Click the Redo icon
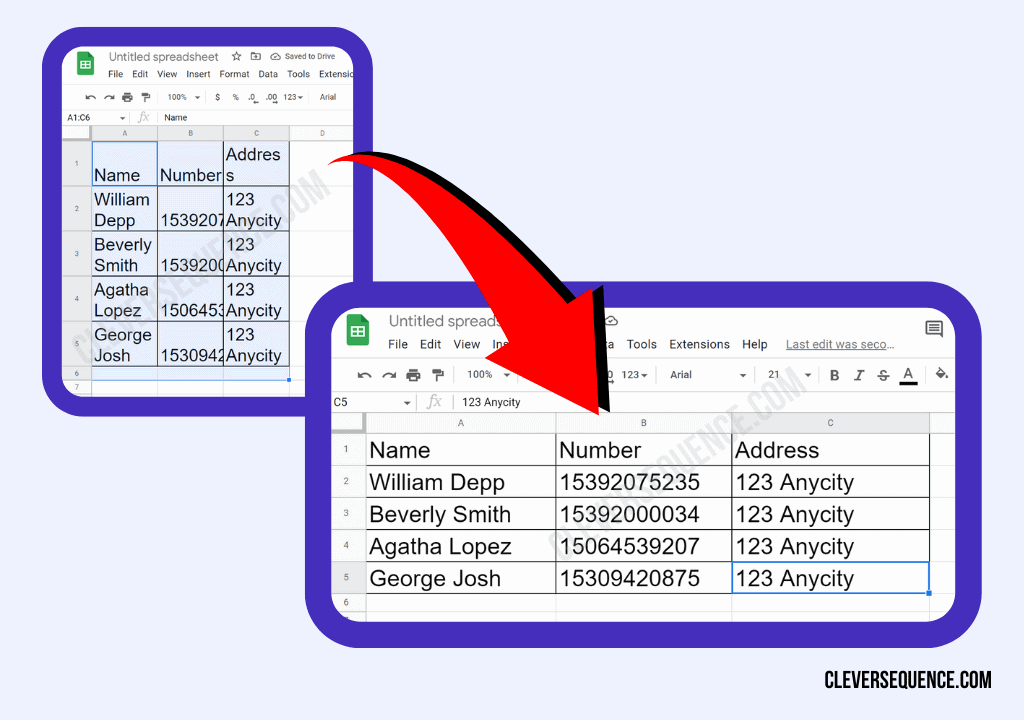This screenshot has height=720, width=1024. point(388,374)
